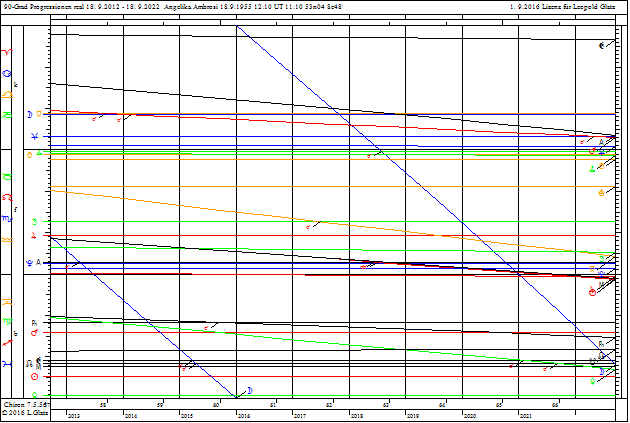
Task: Select the red circled Sun symbol at right edge
Action: (593, 292)
